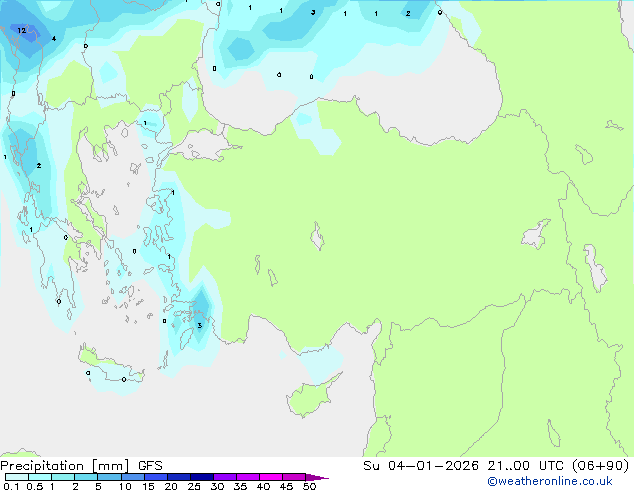The image size is (634, 490).
Task: Click the '15' legend scale label
Action: tap(148, 486)
